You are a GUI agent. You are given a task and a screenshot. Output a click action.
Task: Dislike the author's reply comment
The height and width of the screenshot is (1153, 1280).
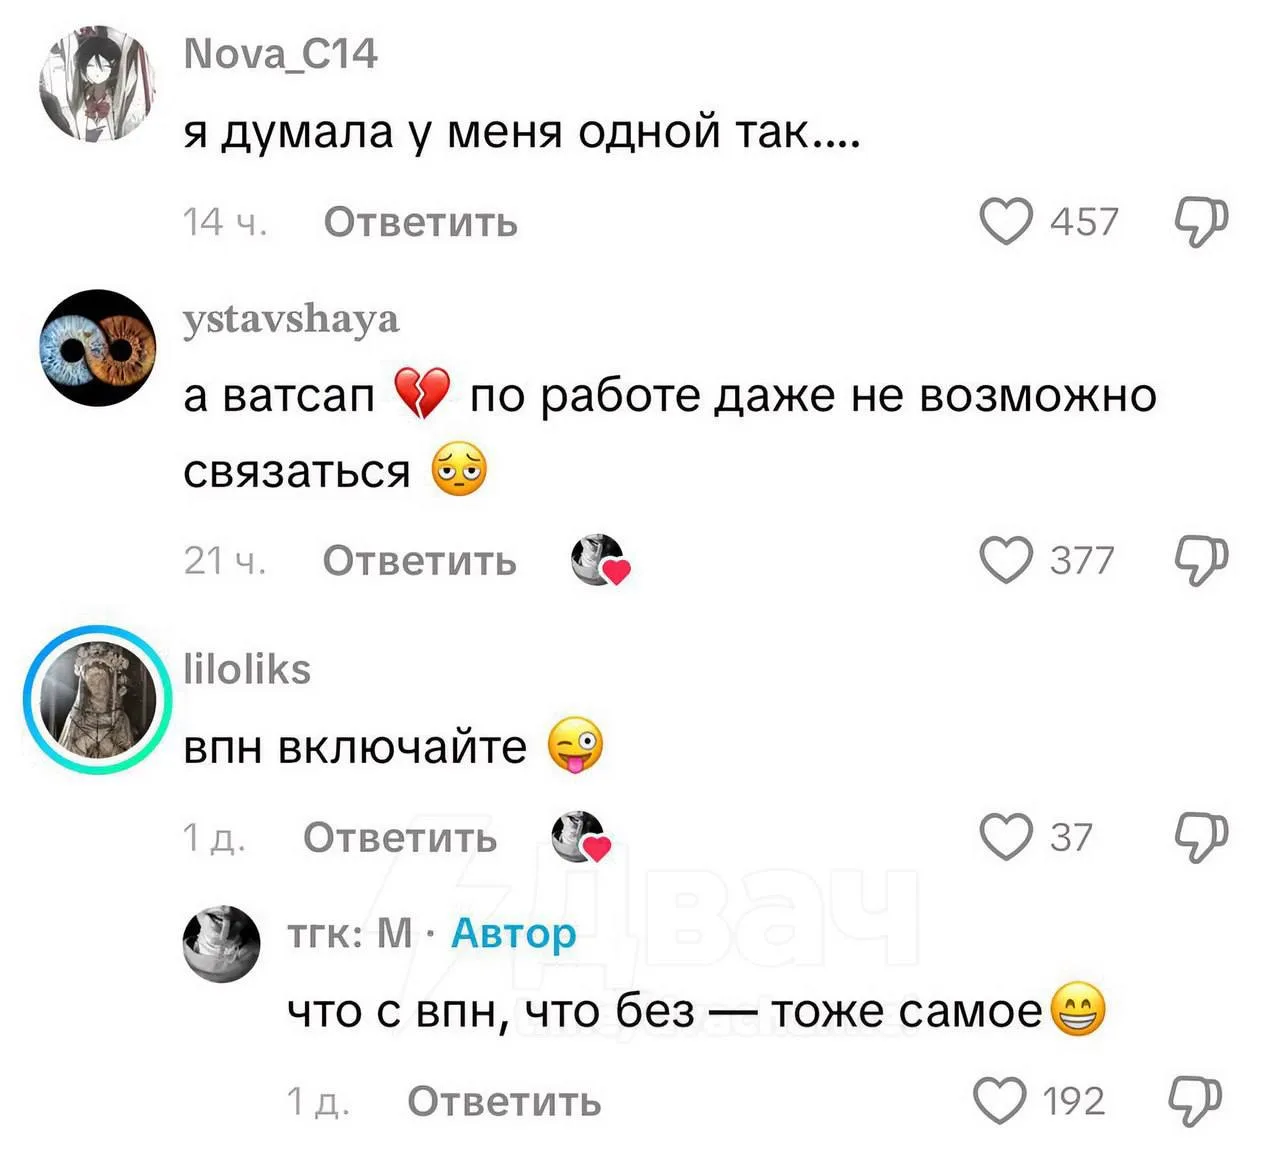pyautogui.click(x=1195, y=1101)
